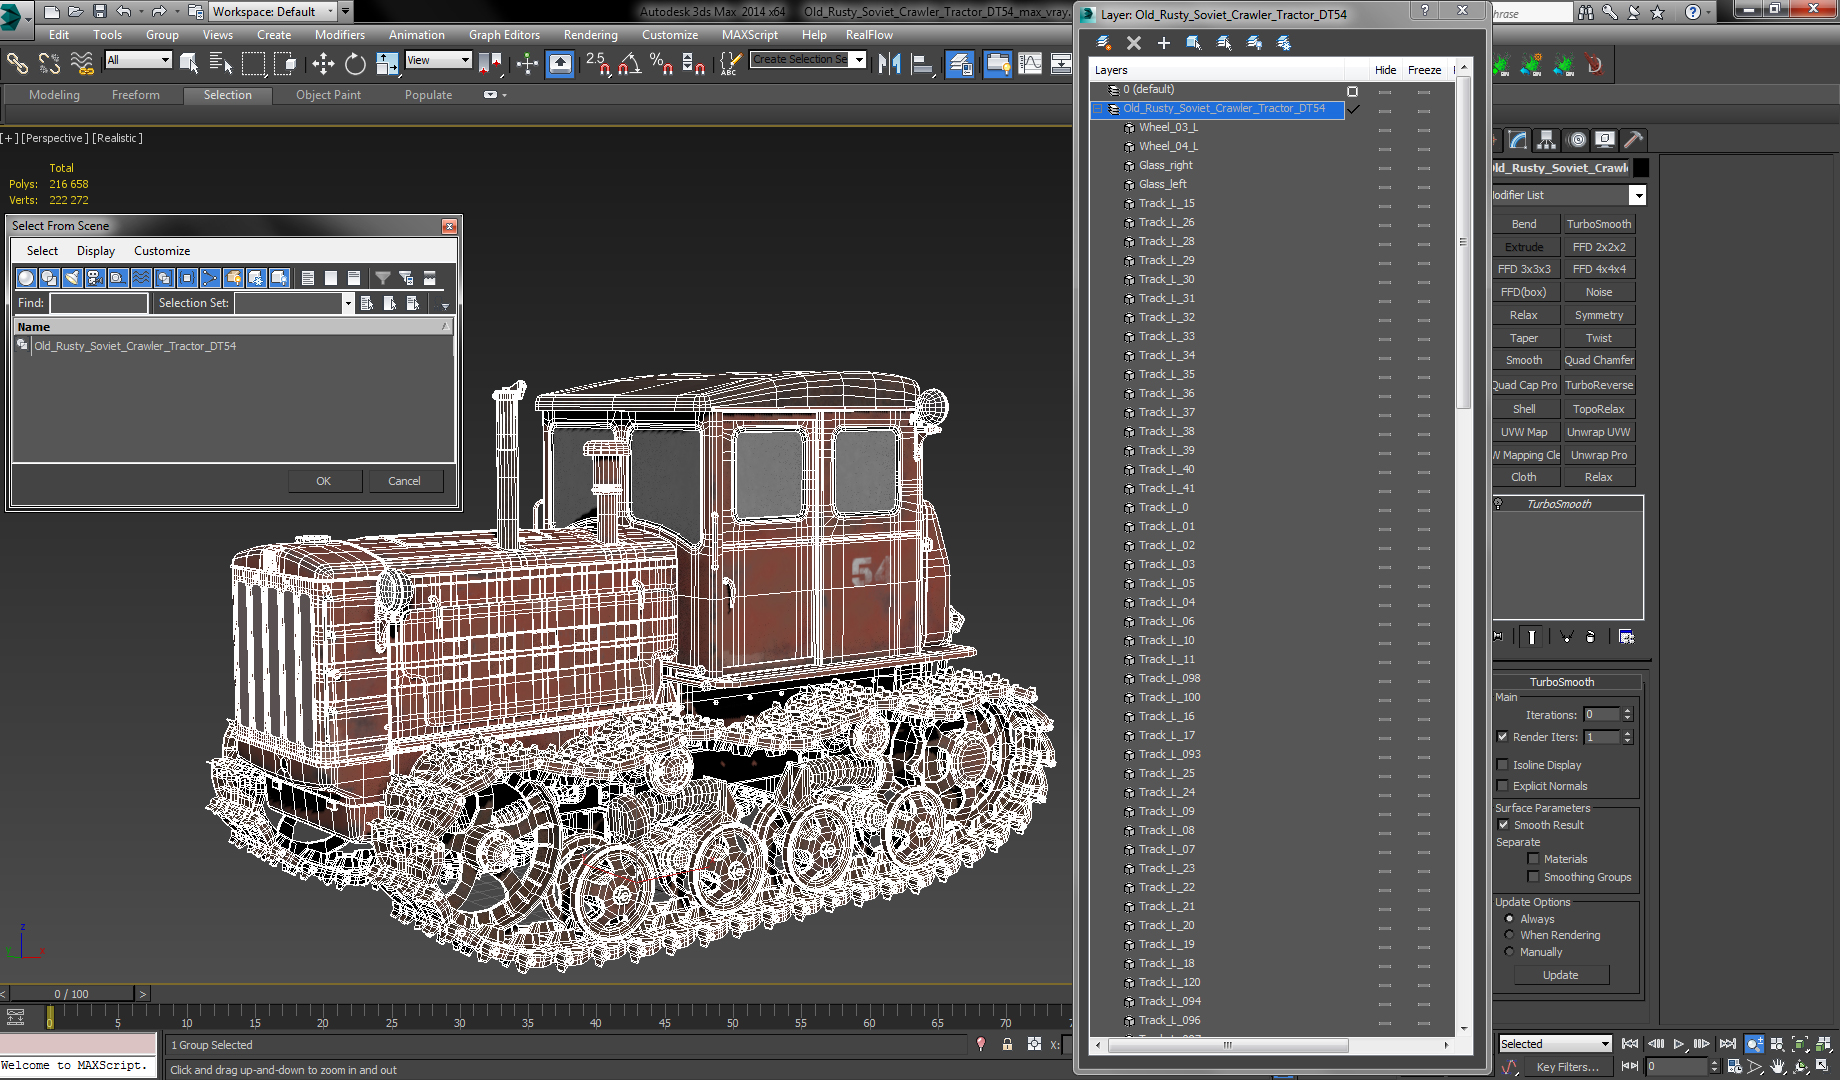Click Add Selected Objects plus icon in Layer dialog

point(1164,43)
